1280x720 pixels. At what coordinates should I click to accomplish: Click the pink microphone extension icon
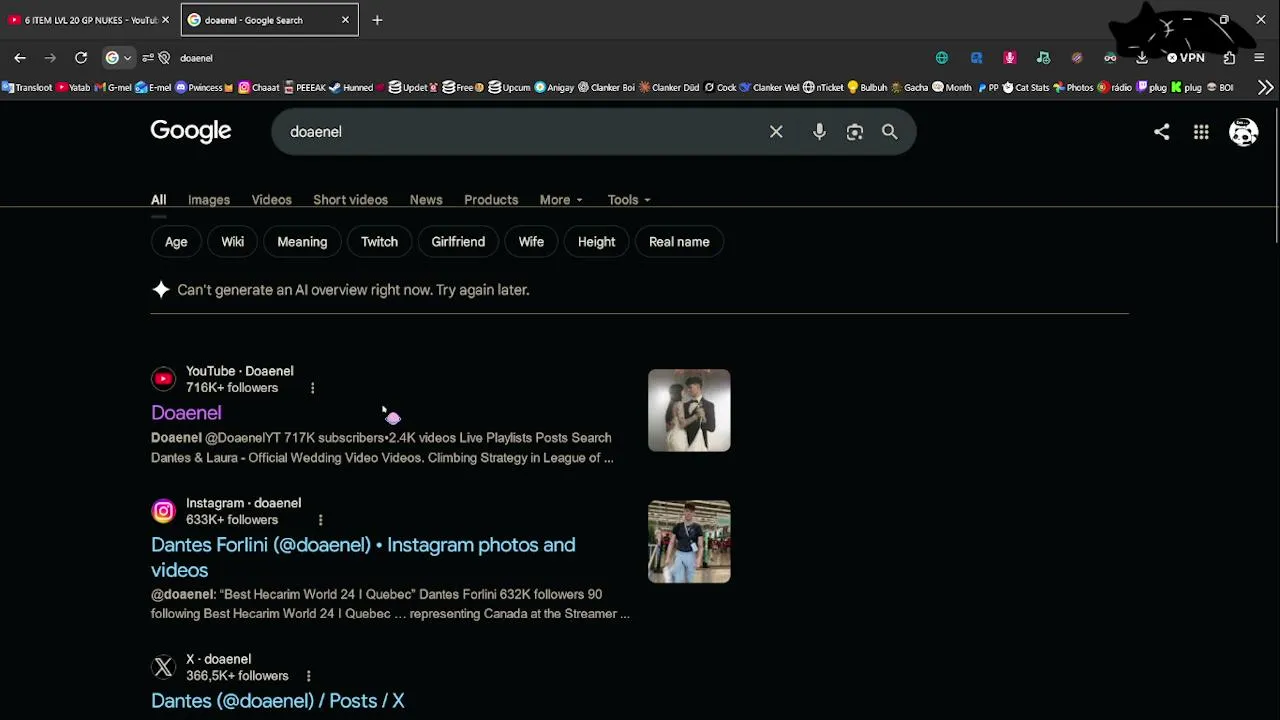1010,58
